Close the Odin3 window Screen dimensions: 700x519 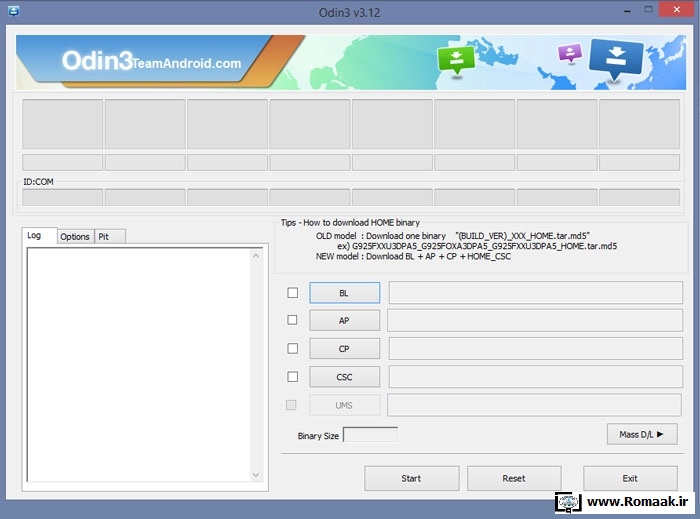click(x=676, y=9)
